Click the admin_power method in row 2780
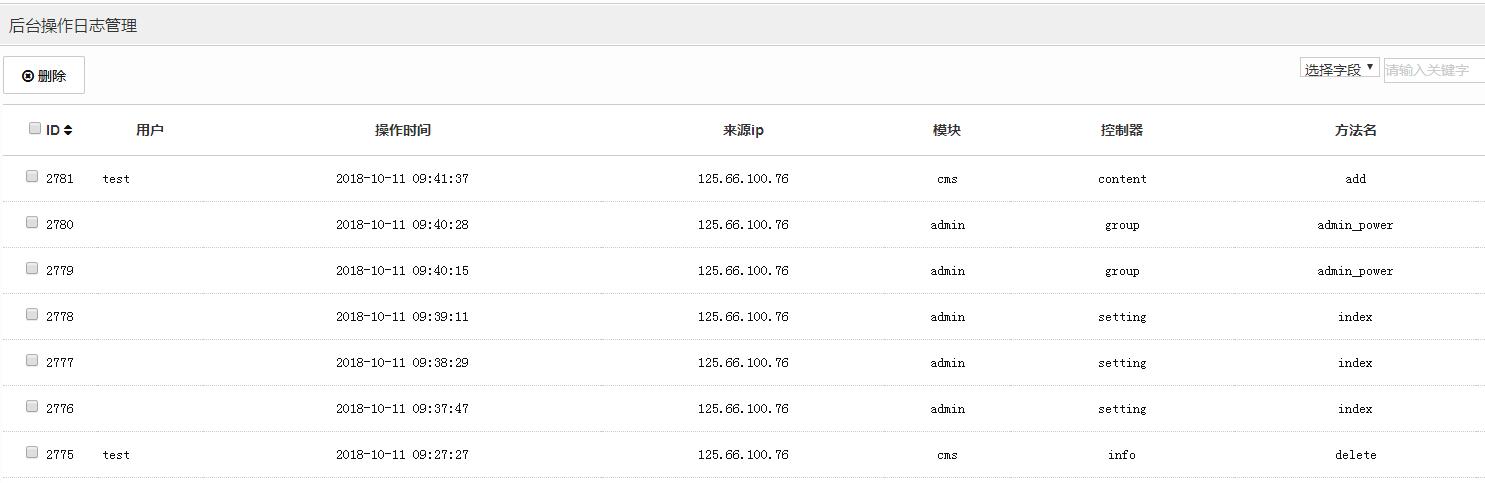Screen dimensions: 1485x483 1355,225
